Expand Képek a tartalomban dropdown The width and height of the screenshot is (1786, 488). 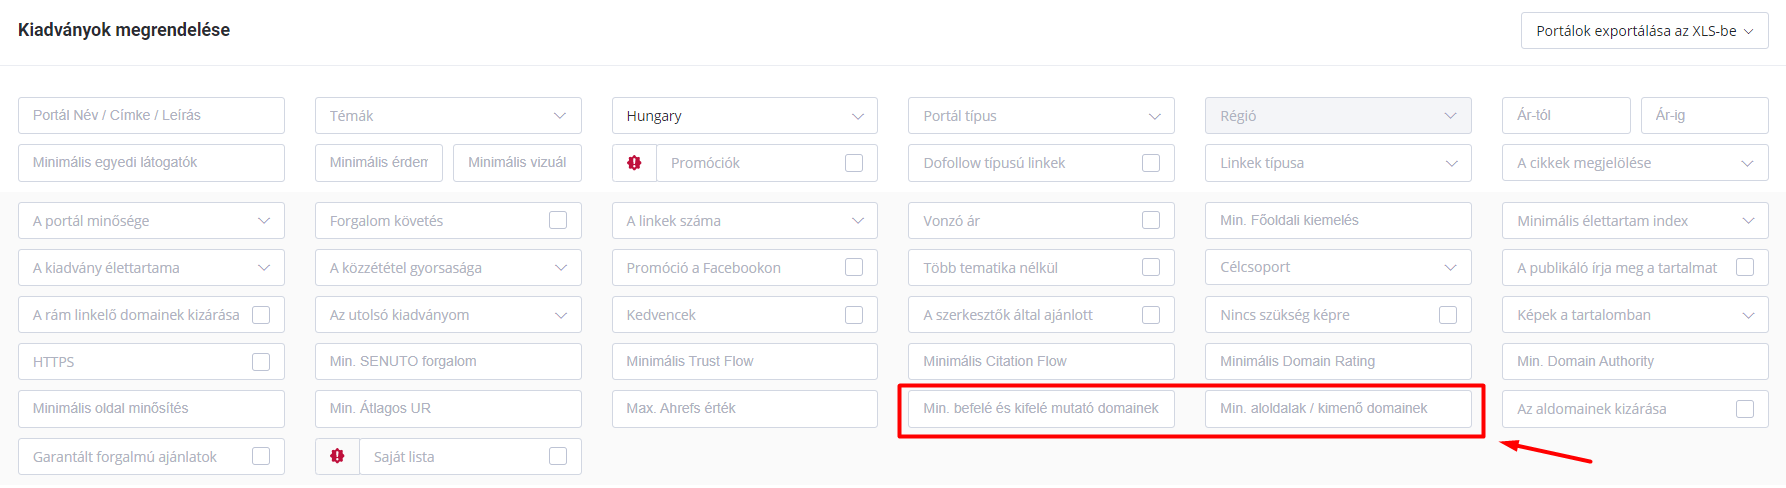click(x=1635, y=315)
